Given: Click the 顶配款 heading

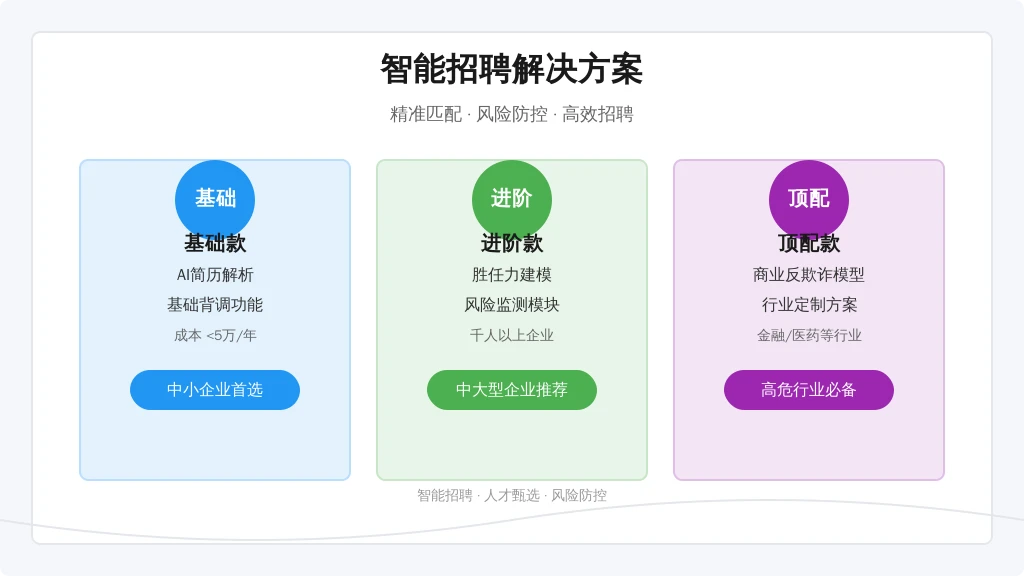Looking at the screenshot, I should (x=808, y=244).
